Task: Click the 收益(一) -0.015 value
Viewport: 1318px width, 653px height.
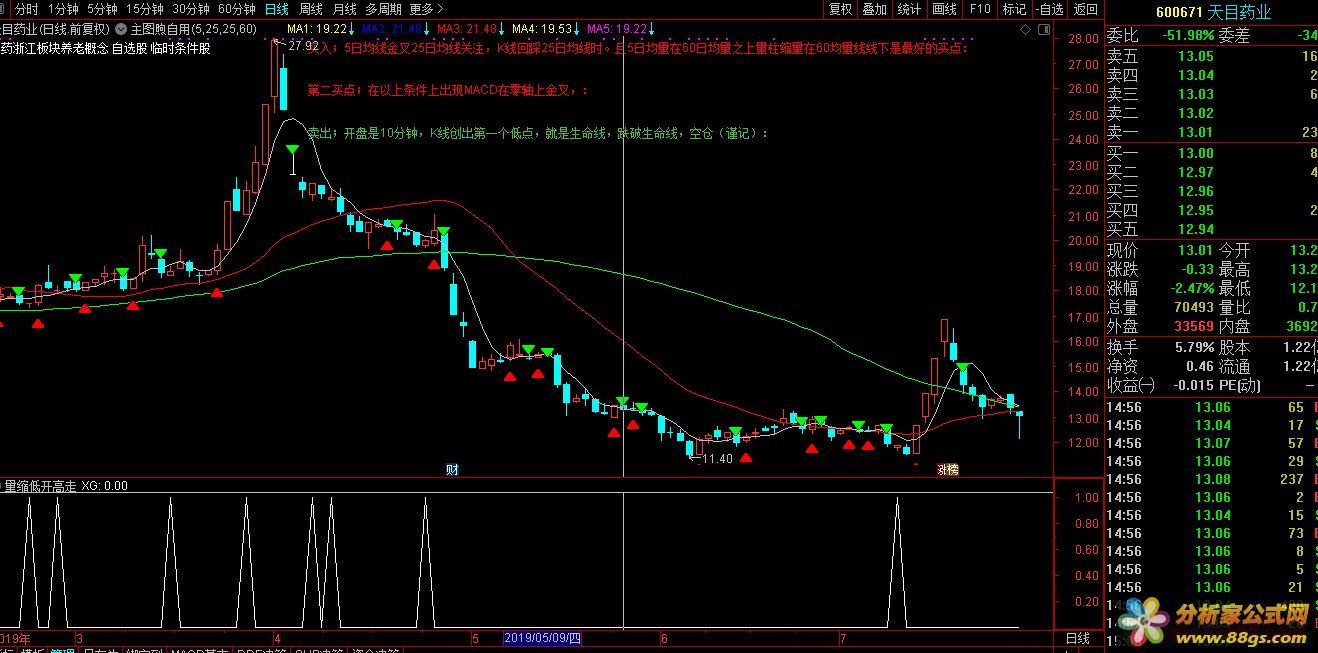Action: click(1193, 385)
